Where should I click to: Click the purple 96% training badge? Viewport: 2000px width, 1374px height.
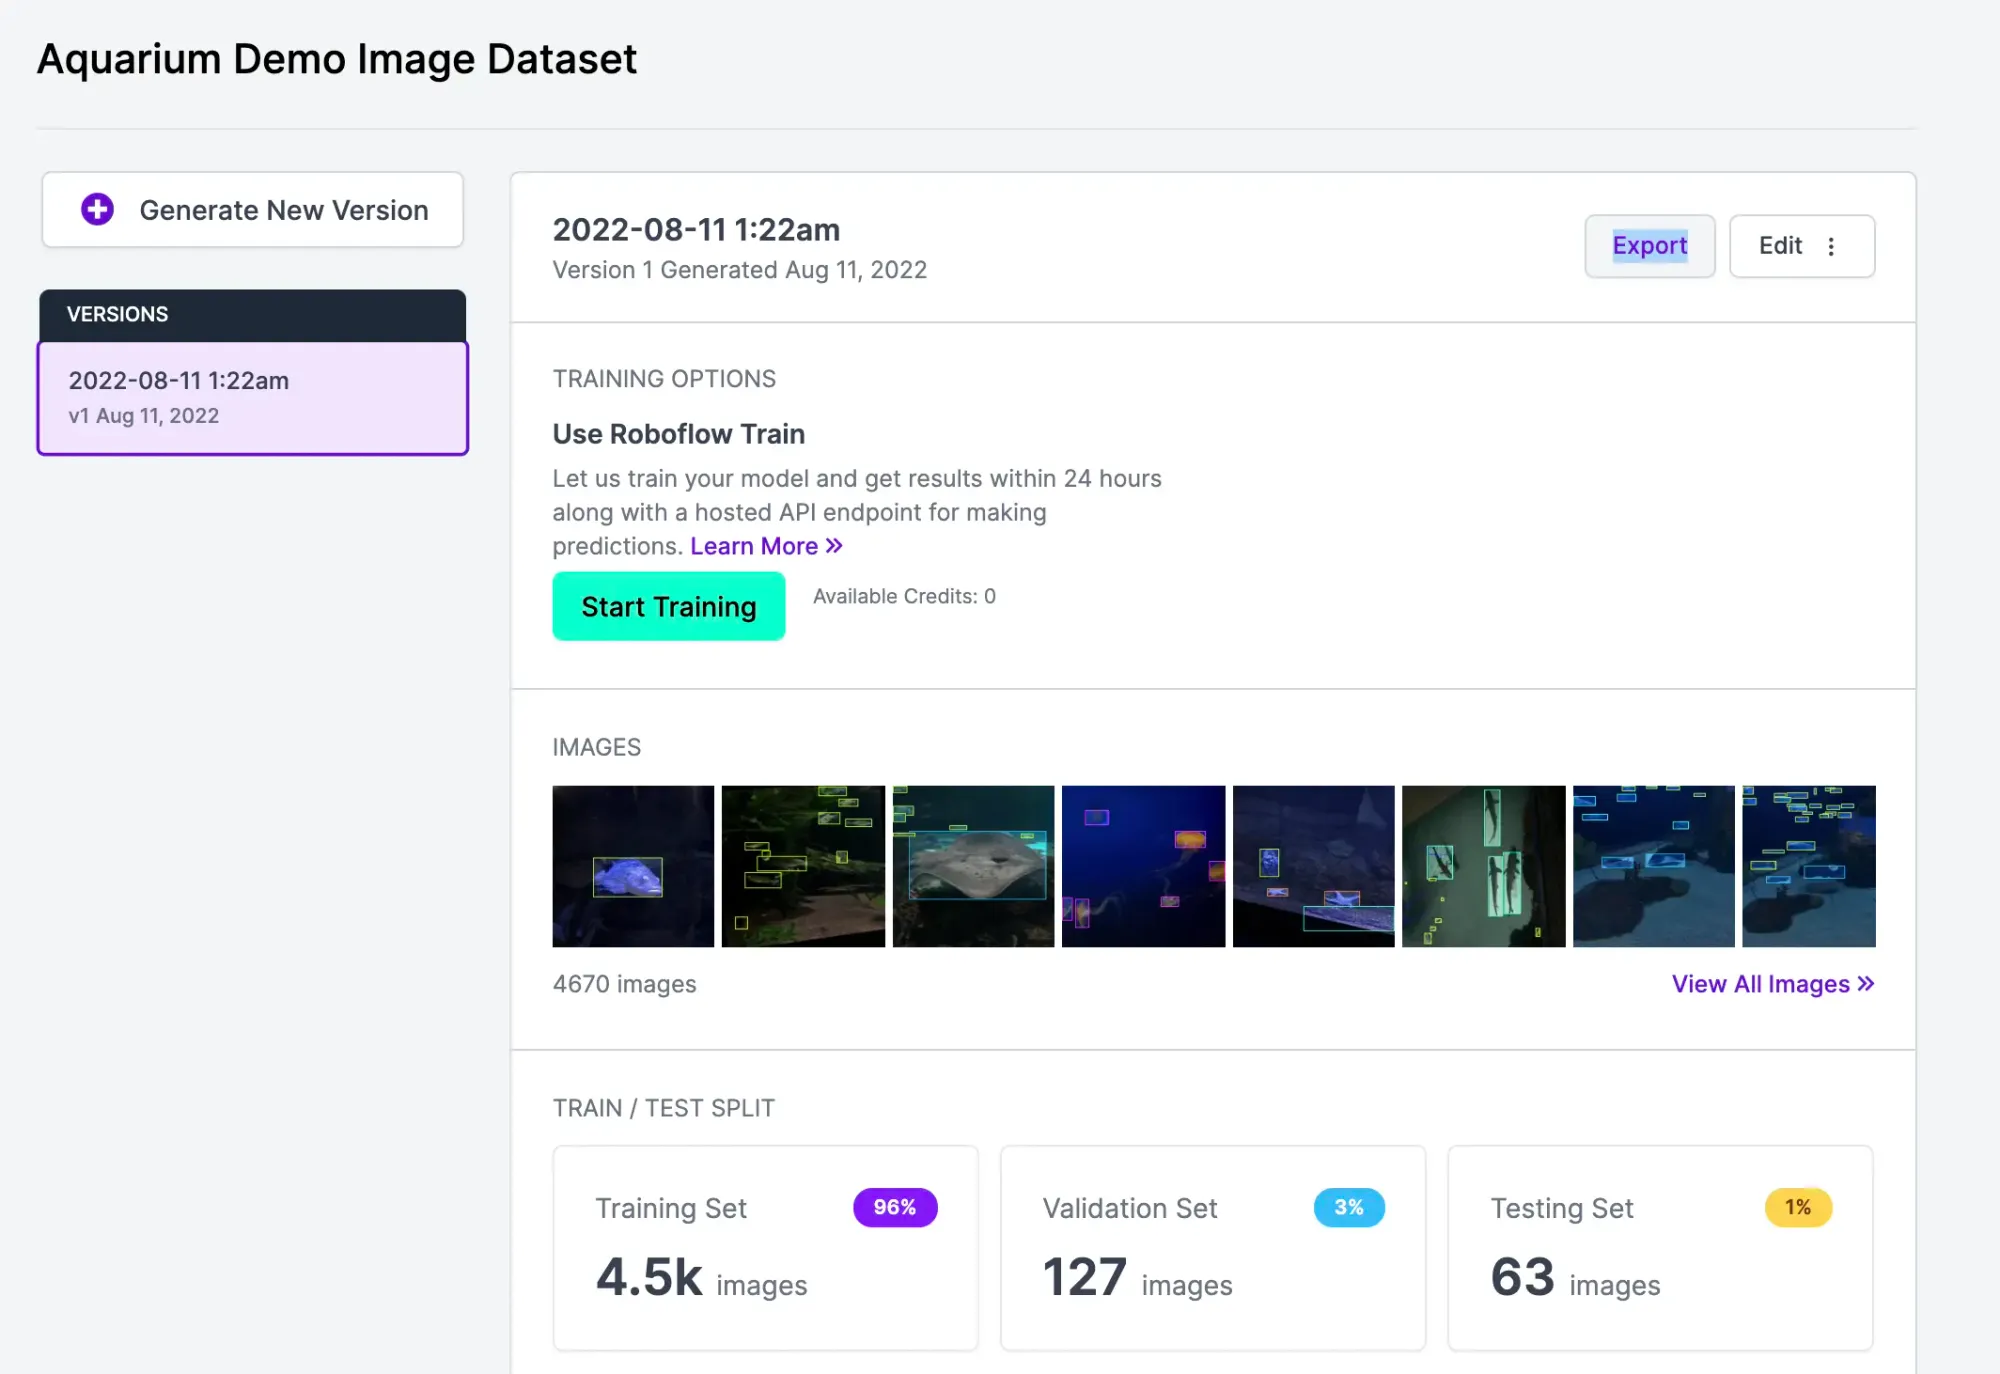pyautogui.click(x=894, y=1207)
